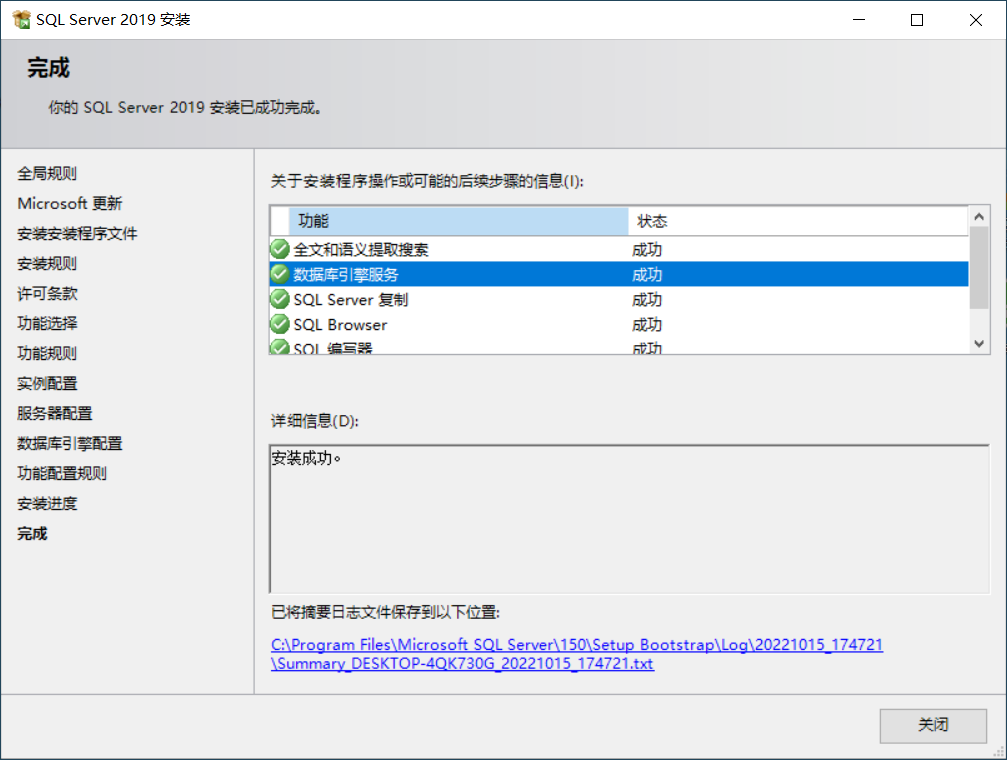Select the SQL 编写器 row
The image size is (1007, 760).
pos(619,346)
